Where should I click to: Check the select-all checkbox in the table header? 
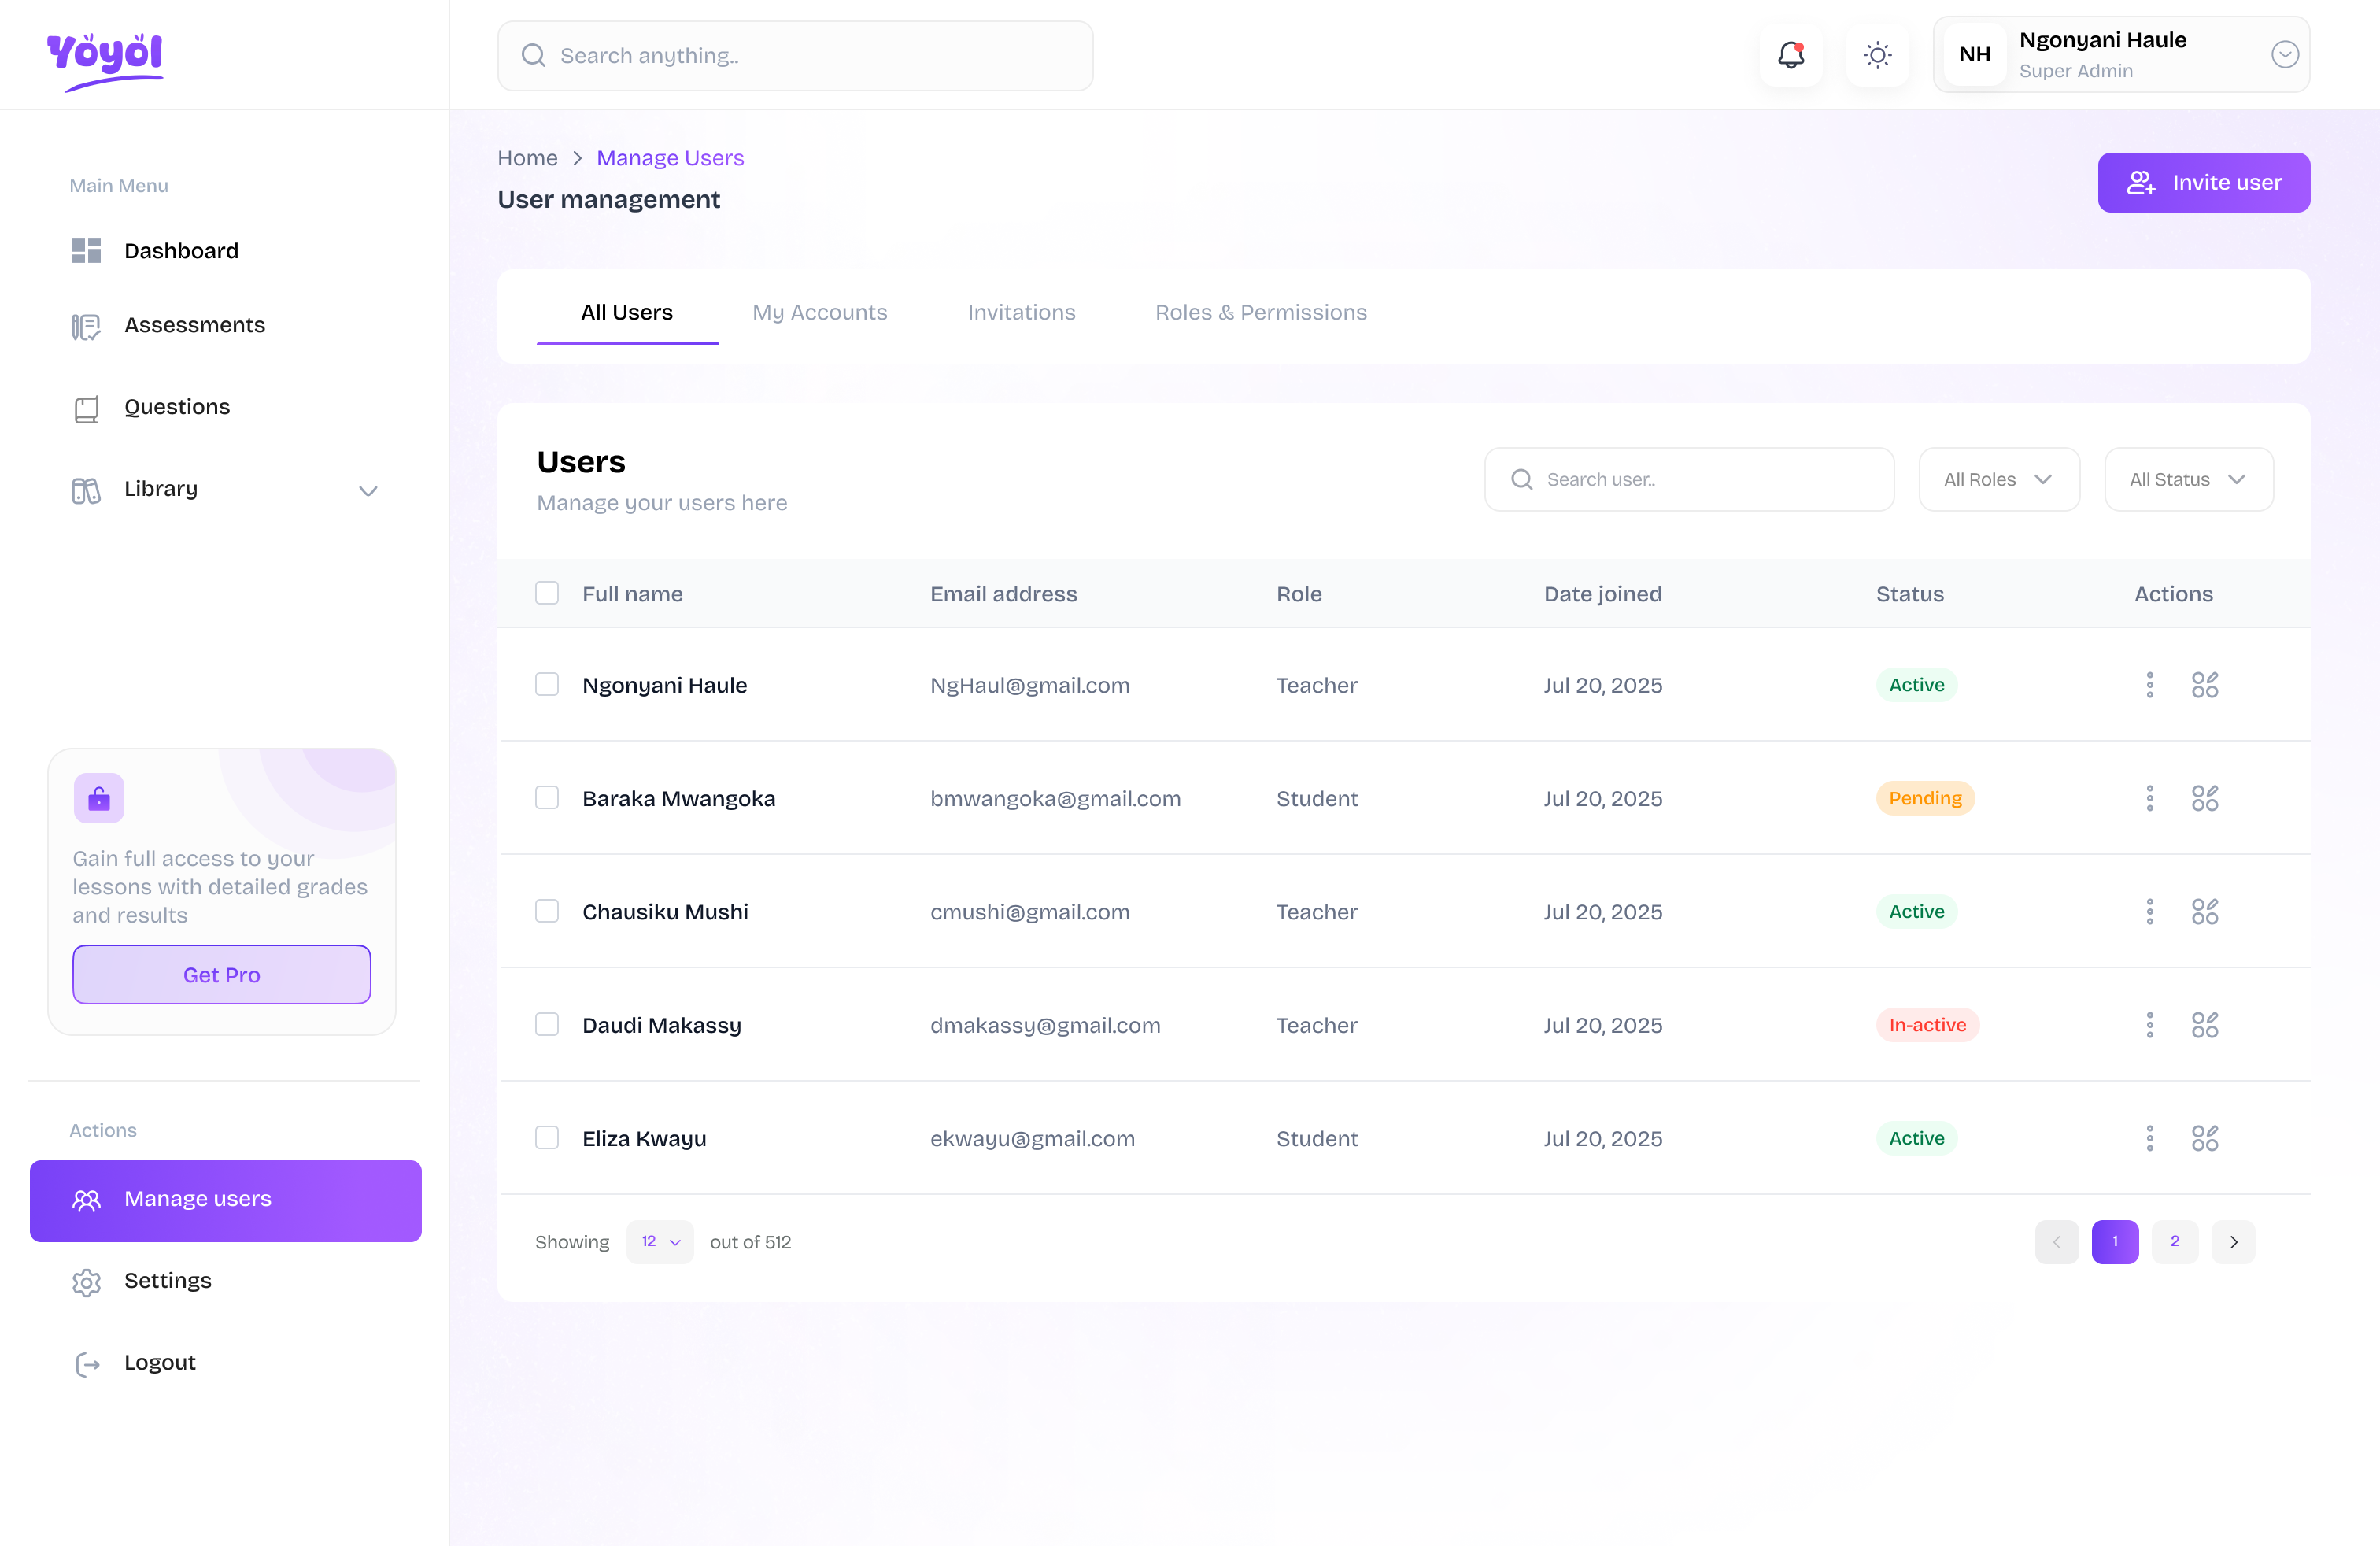547,592
